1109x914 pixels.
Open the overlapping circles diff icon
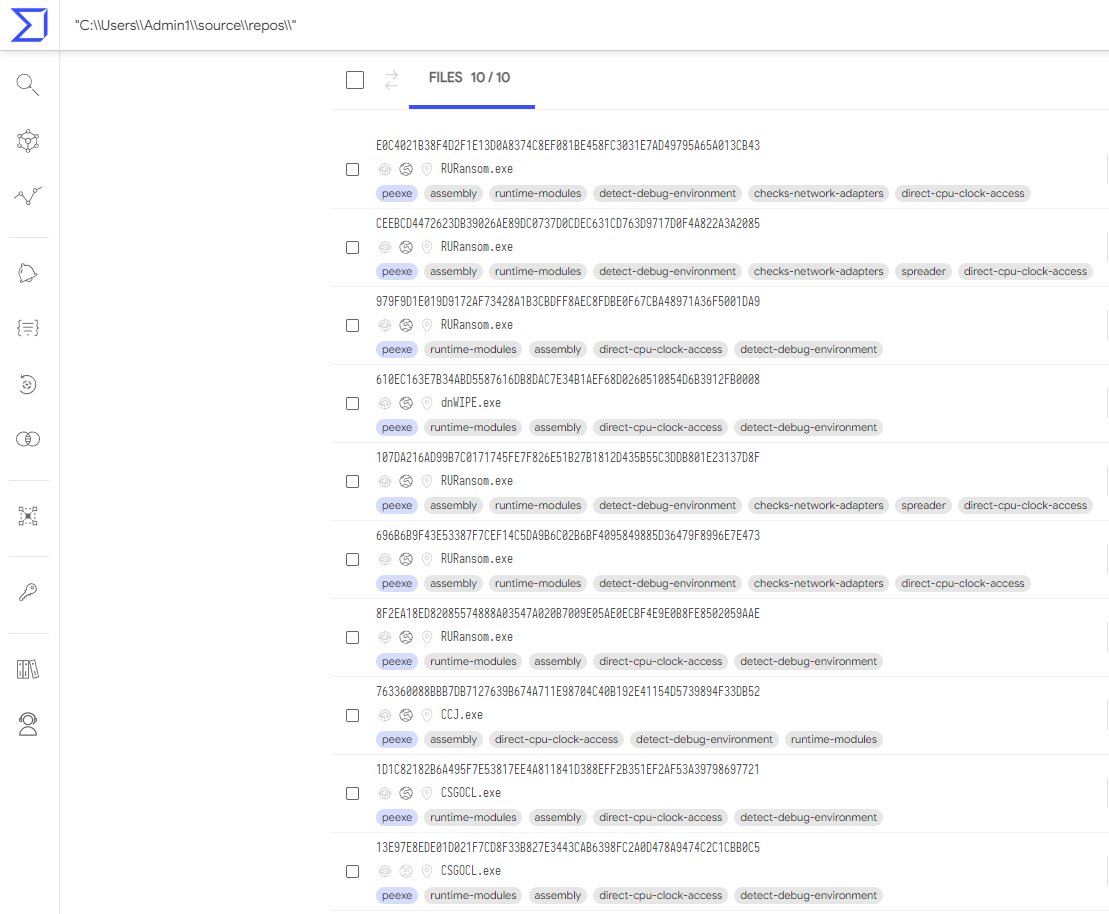(28, 439)
